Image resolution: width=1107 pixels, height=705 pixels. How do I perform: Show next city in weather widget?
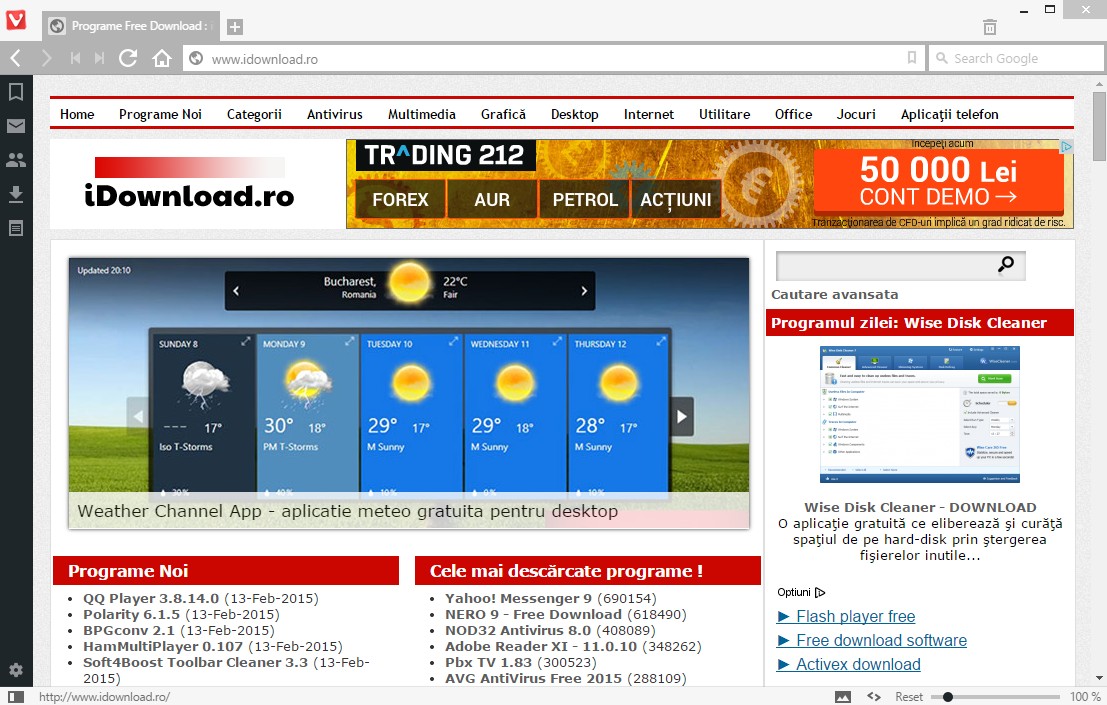[584, 291]
